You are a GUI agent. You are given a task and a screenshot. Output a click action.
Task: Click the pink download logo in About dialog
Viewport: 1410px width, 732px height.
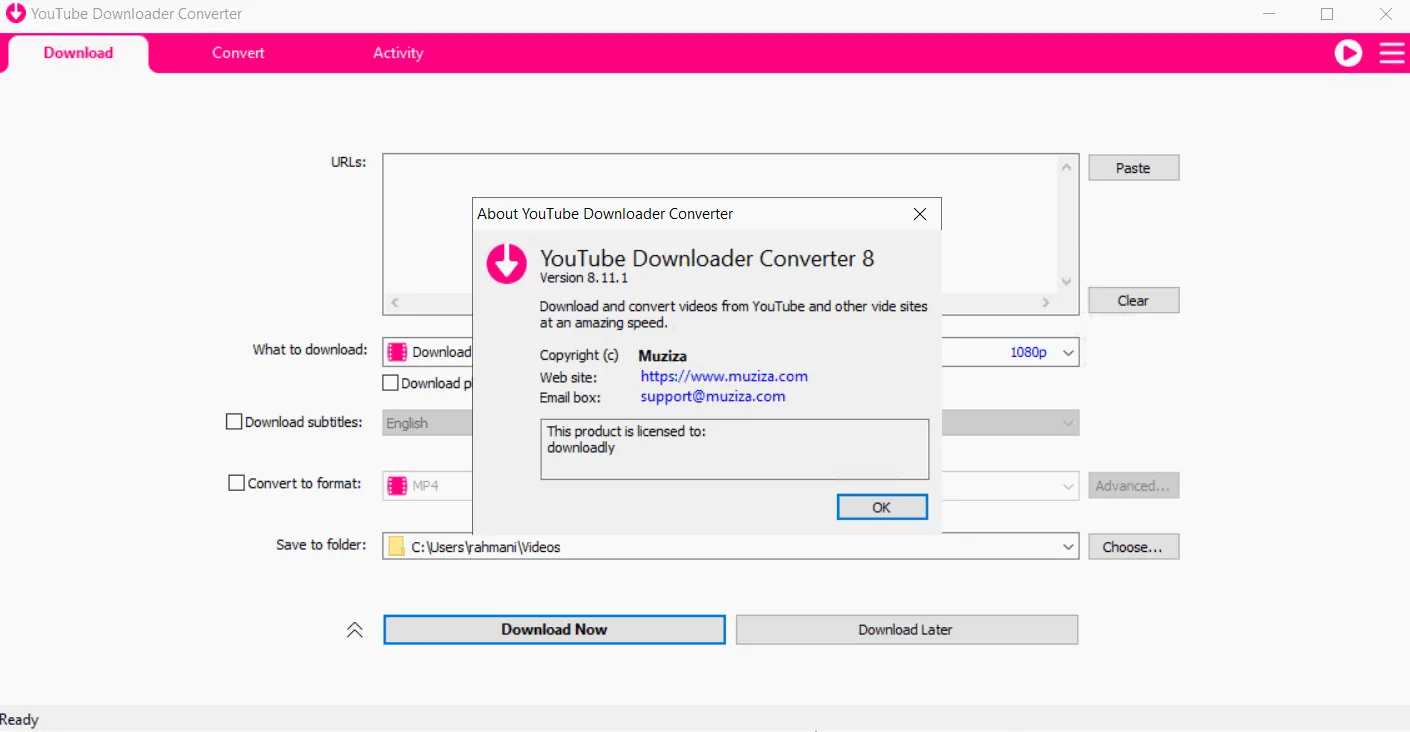506,263
